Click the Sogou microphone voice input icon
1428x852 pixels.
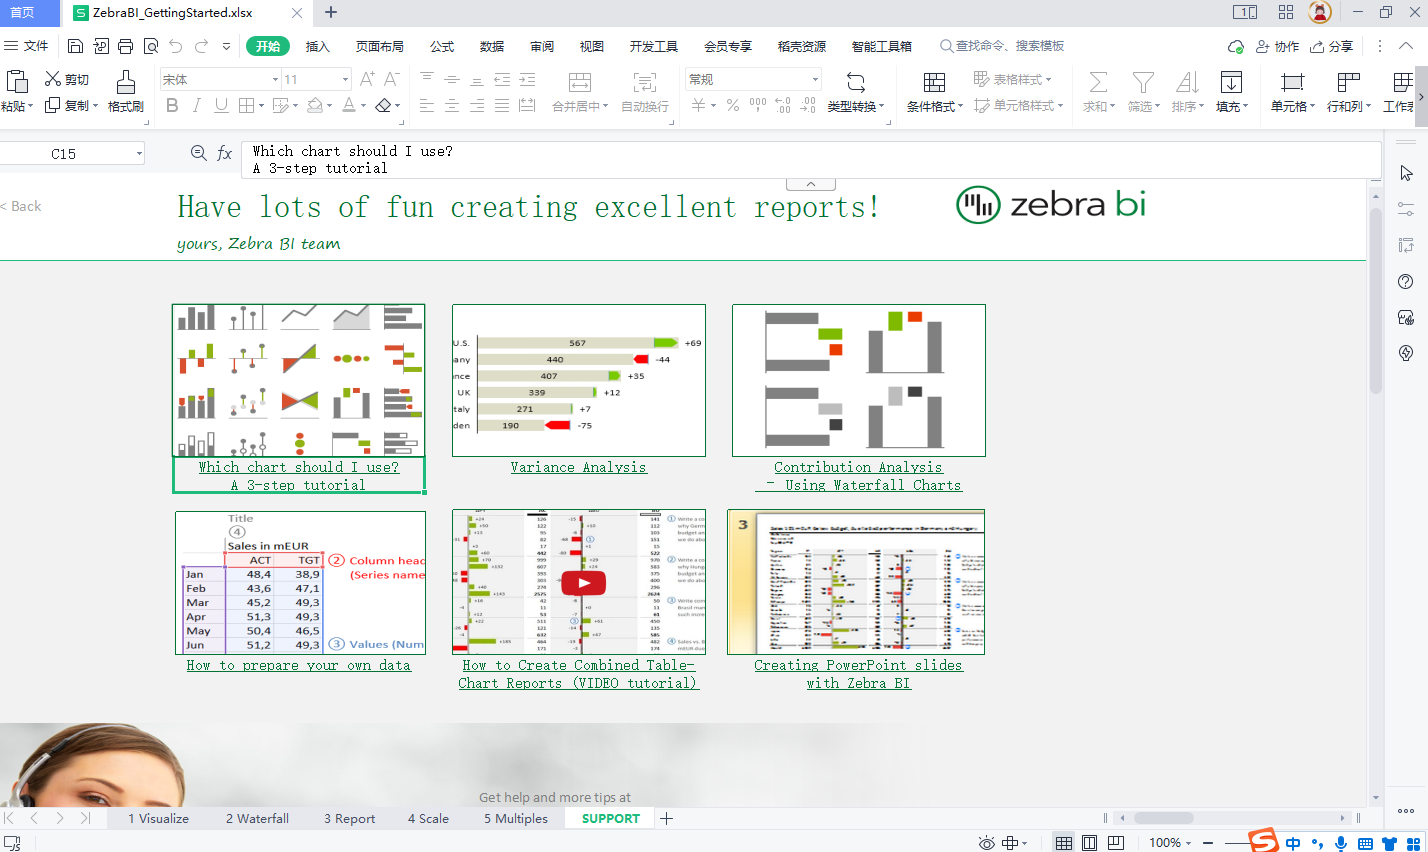[x=1341, y=843]
